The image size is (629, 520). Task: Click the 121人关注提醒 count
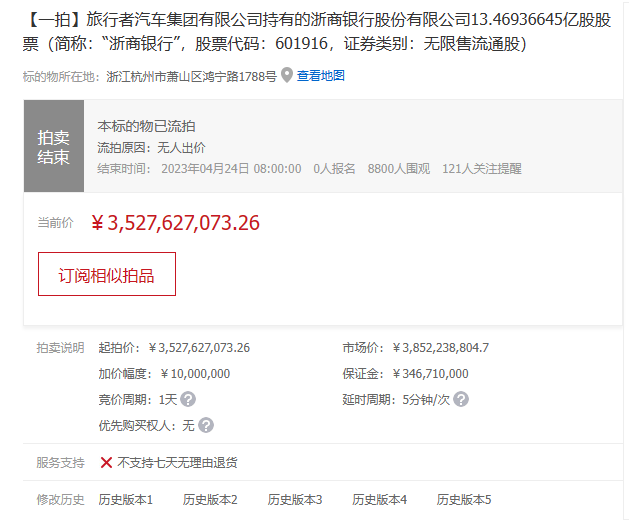click(x=482, y=169)
